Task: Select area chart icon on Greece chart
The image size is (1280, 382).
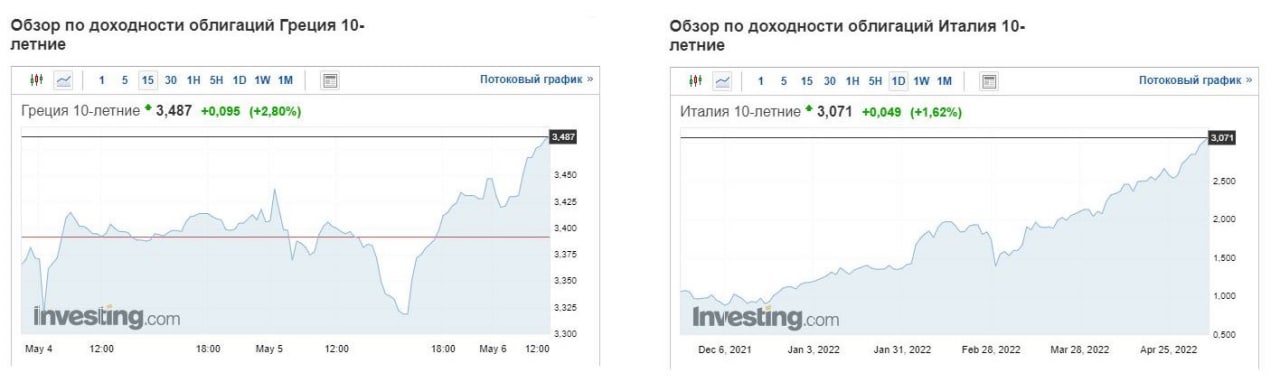Action: 64,80
